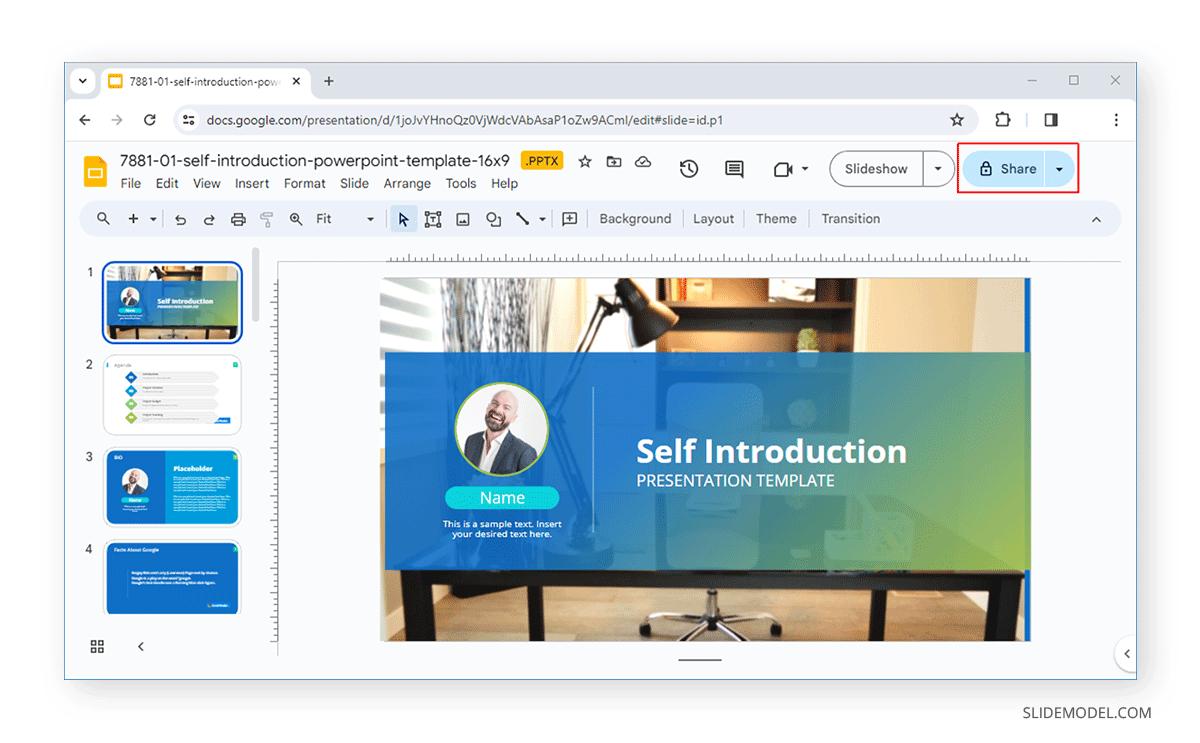Expand the Share options dropdown arrow
The width and height of the screenshot is (1200, 743).
click(1059, 169)
